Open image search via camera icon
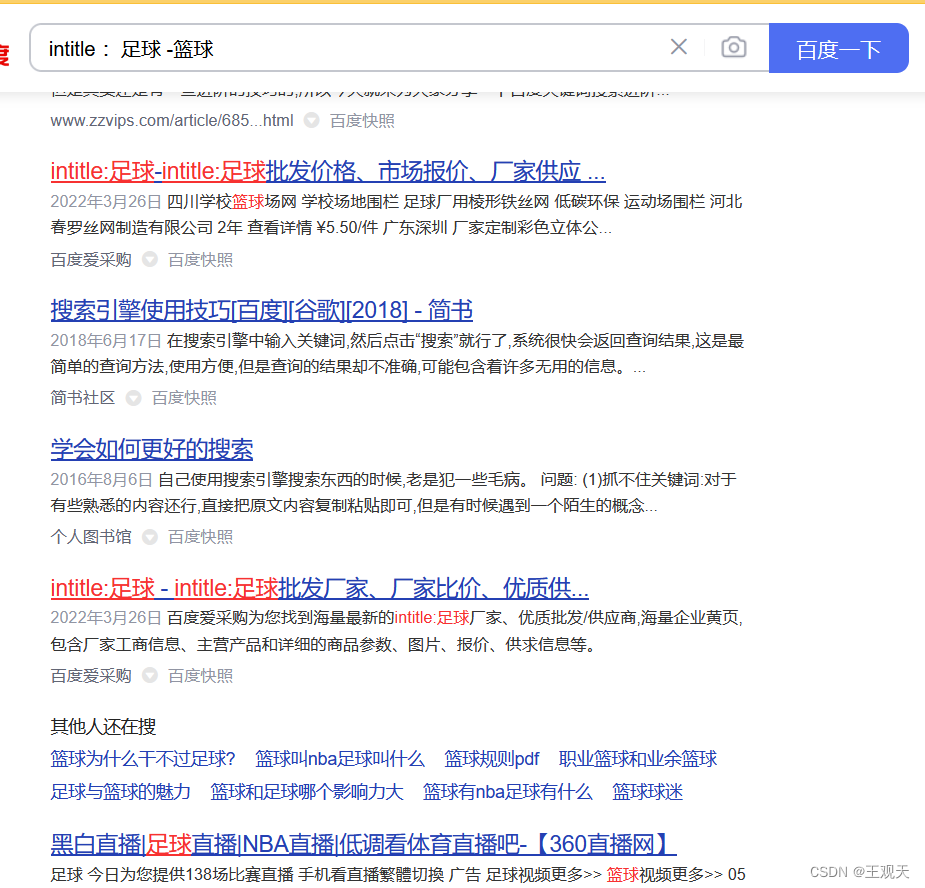The image size is (925, 888). tap(734, 47)
